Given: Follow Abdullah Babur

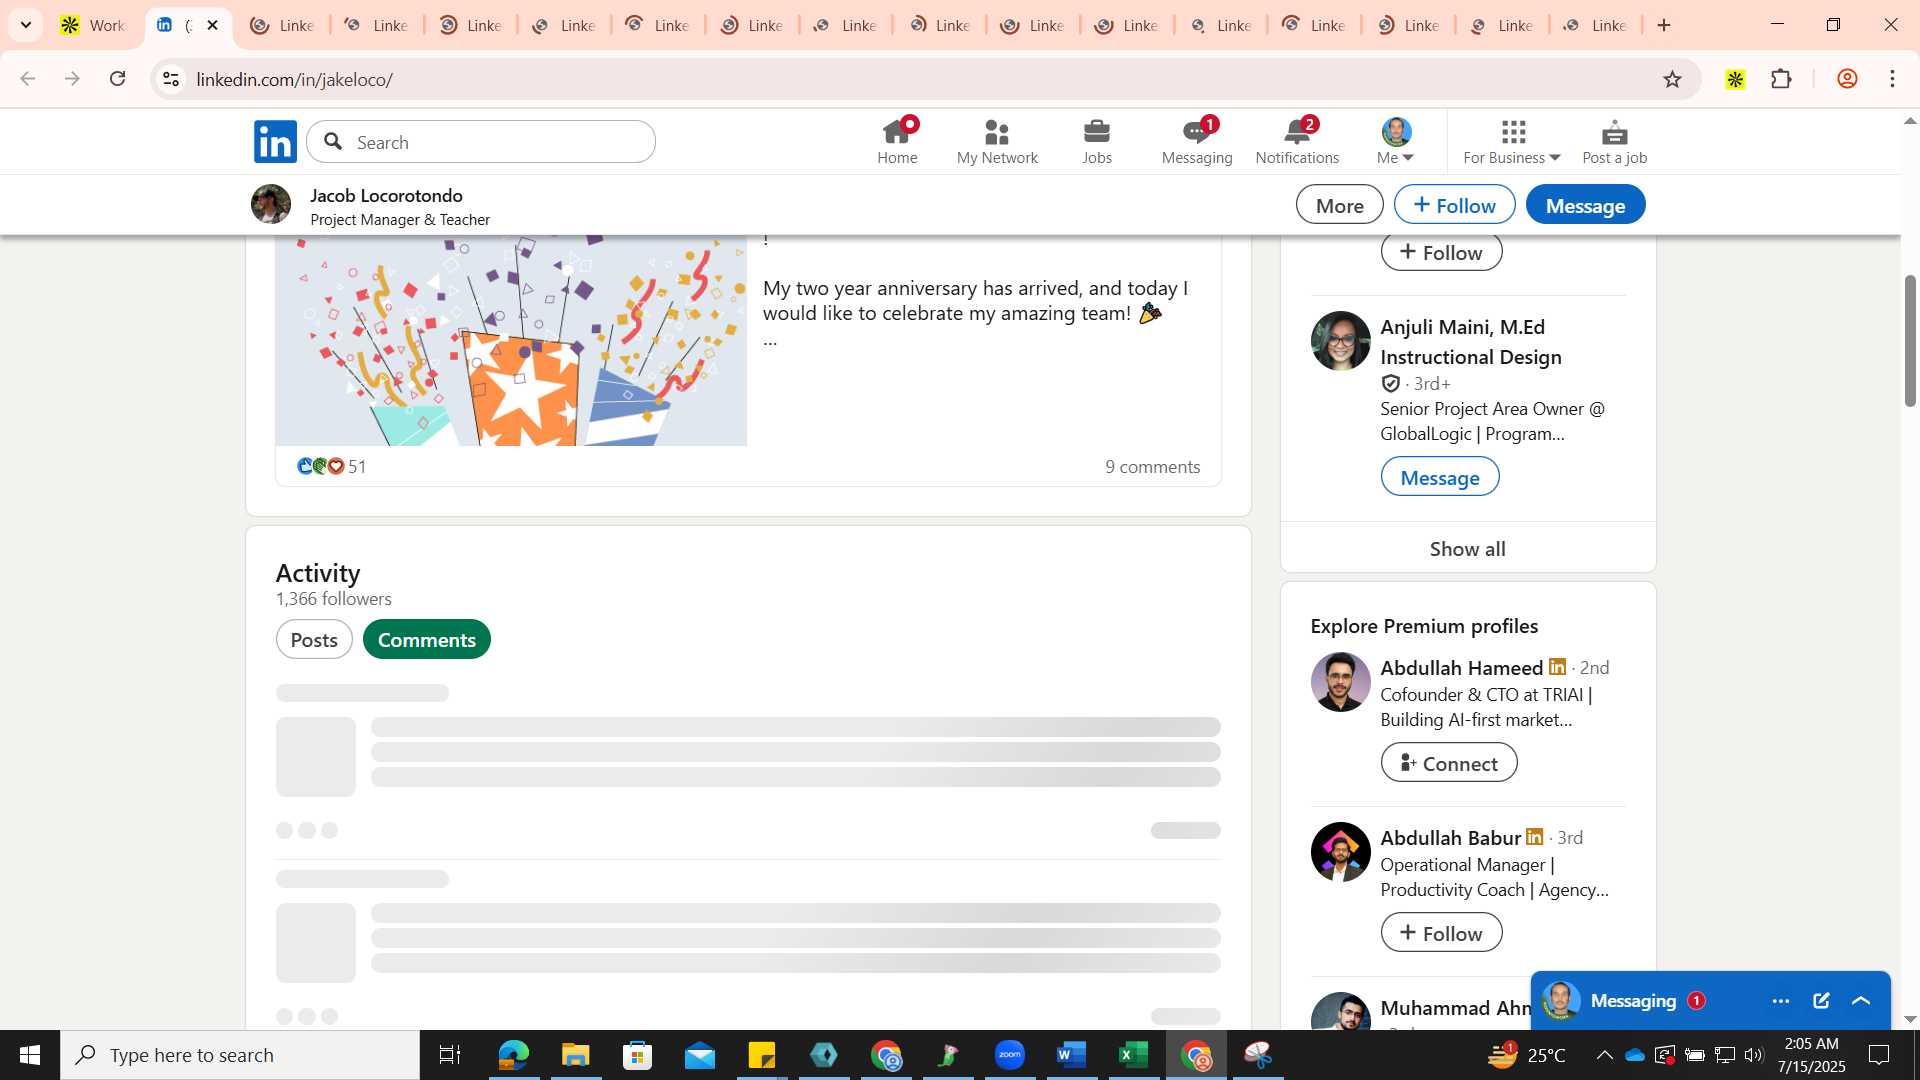Looking at the screenshot, I should click(x=1441, y=933).
